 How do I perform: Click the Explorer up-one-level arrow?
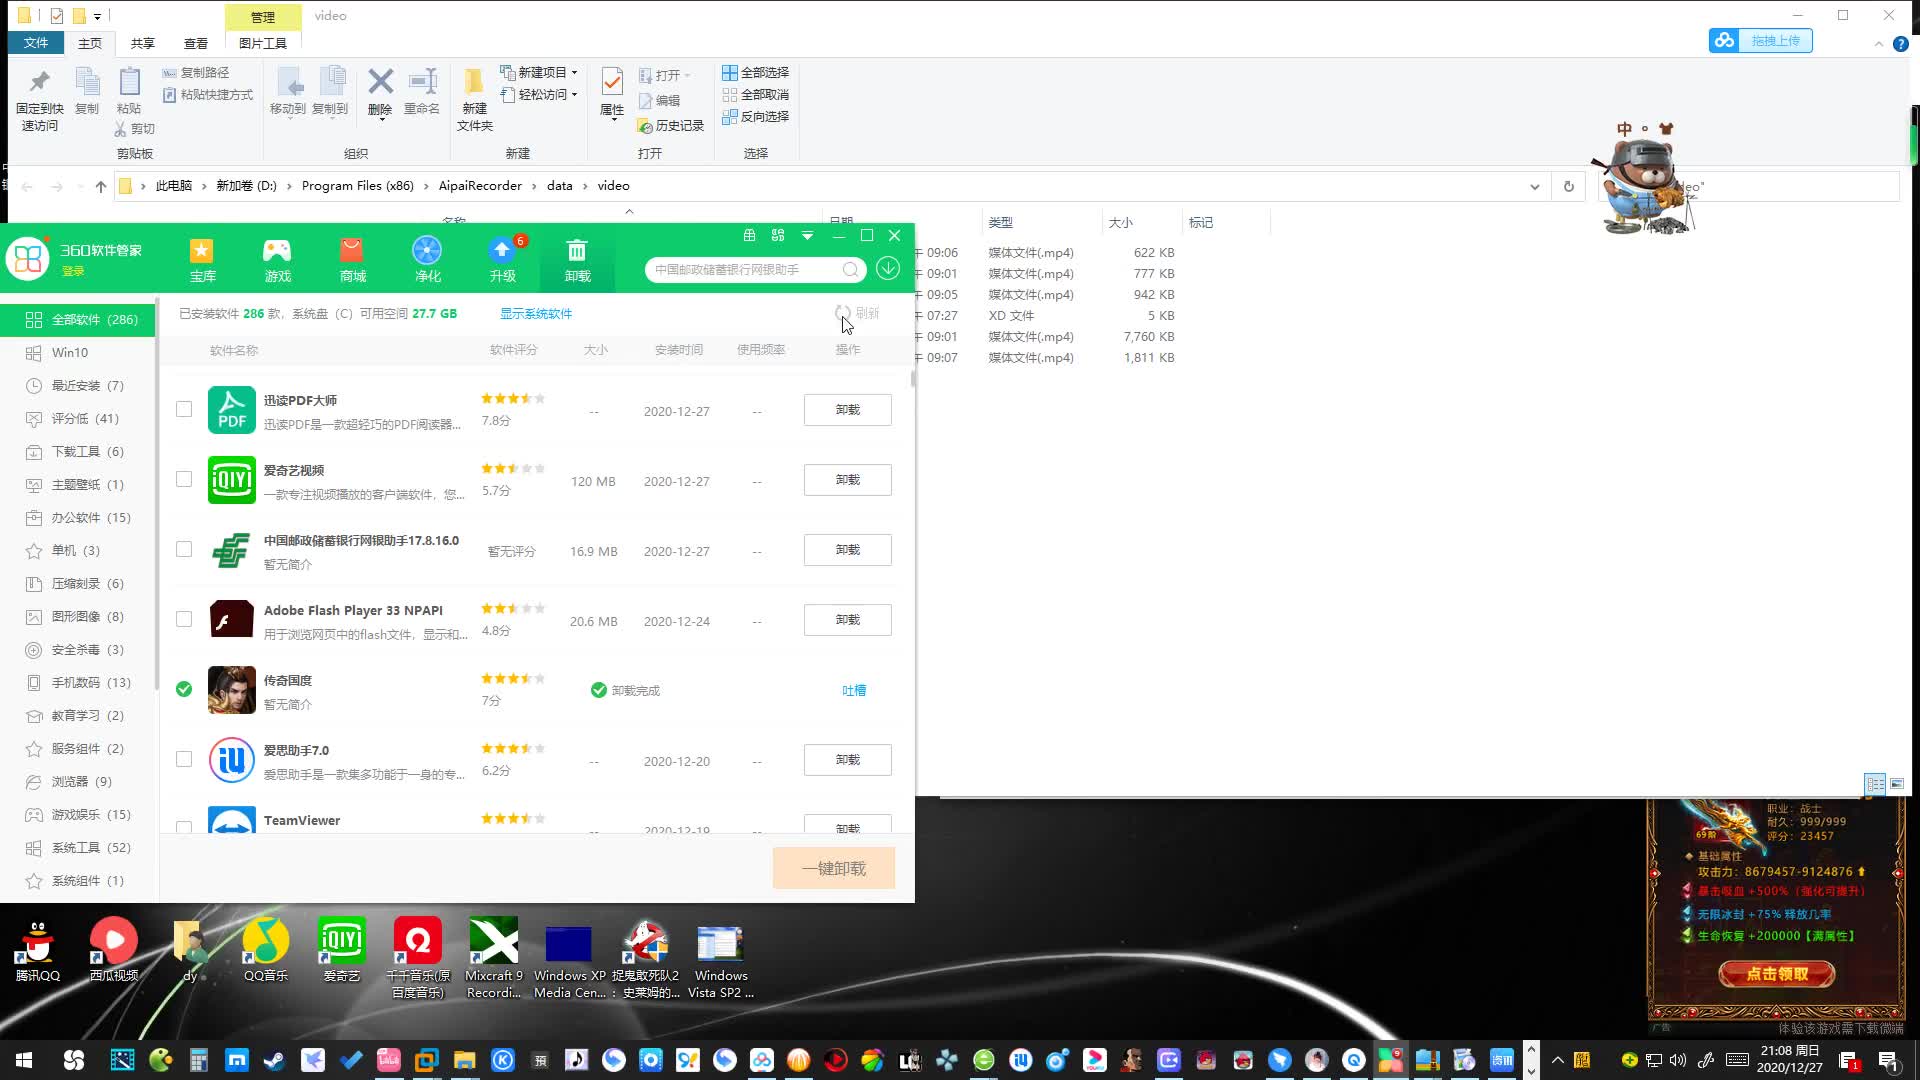100,187
